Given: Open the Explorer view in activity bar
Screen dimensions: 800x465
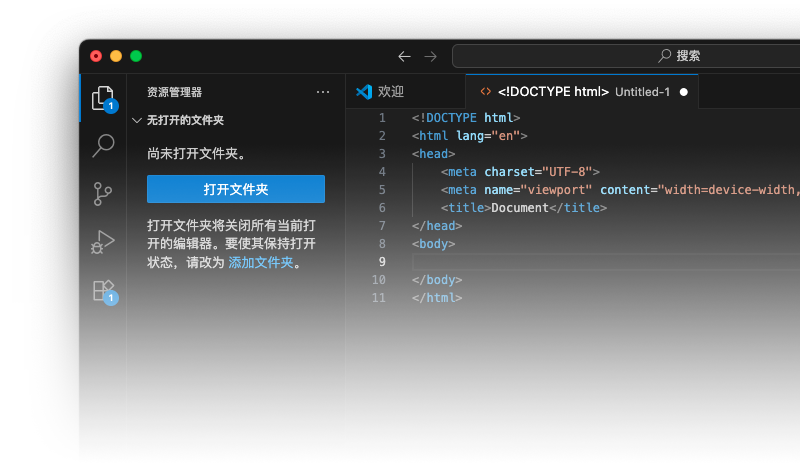Looking at the screenshot, I should (x=103, y=98).
